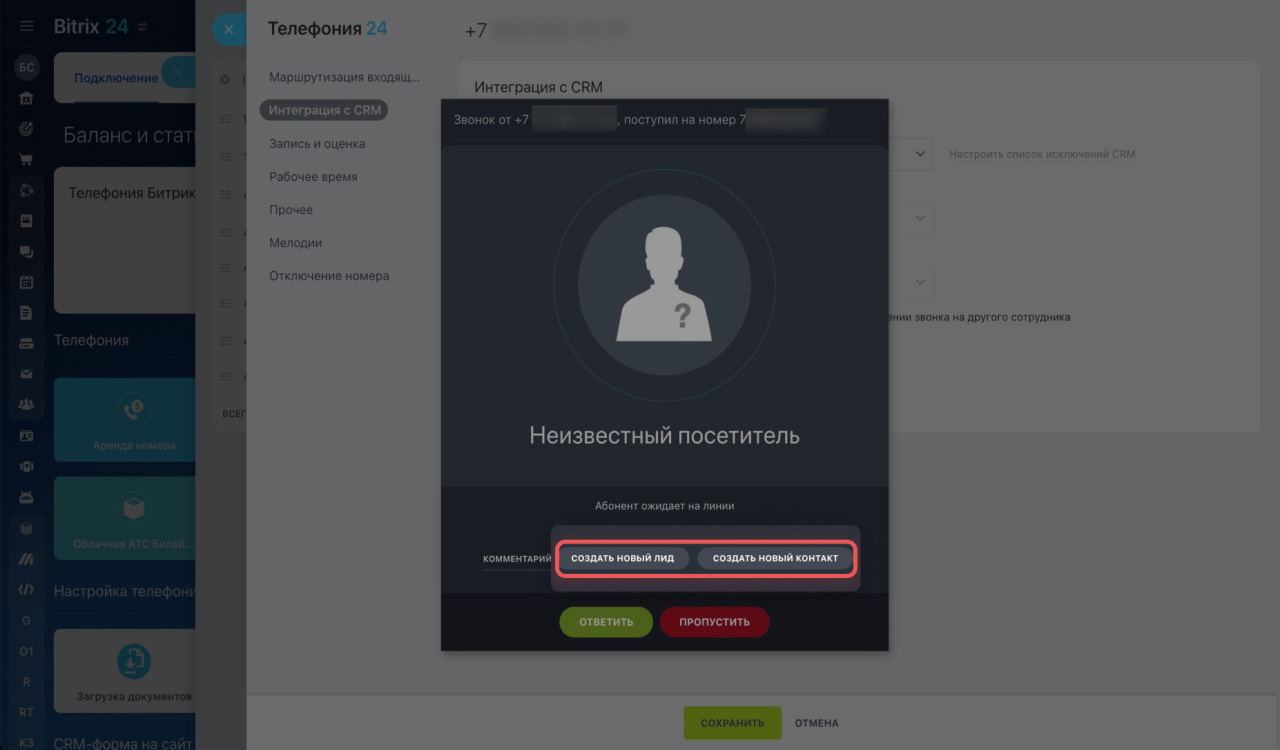Image resolution: width=1280 pixels, height=750 pixels.
Task: Open 'Маршрутизация входящ...' menu item
Action: [345, 77]
